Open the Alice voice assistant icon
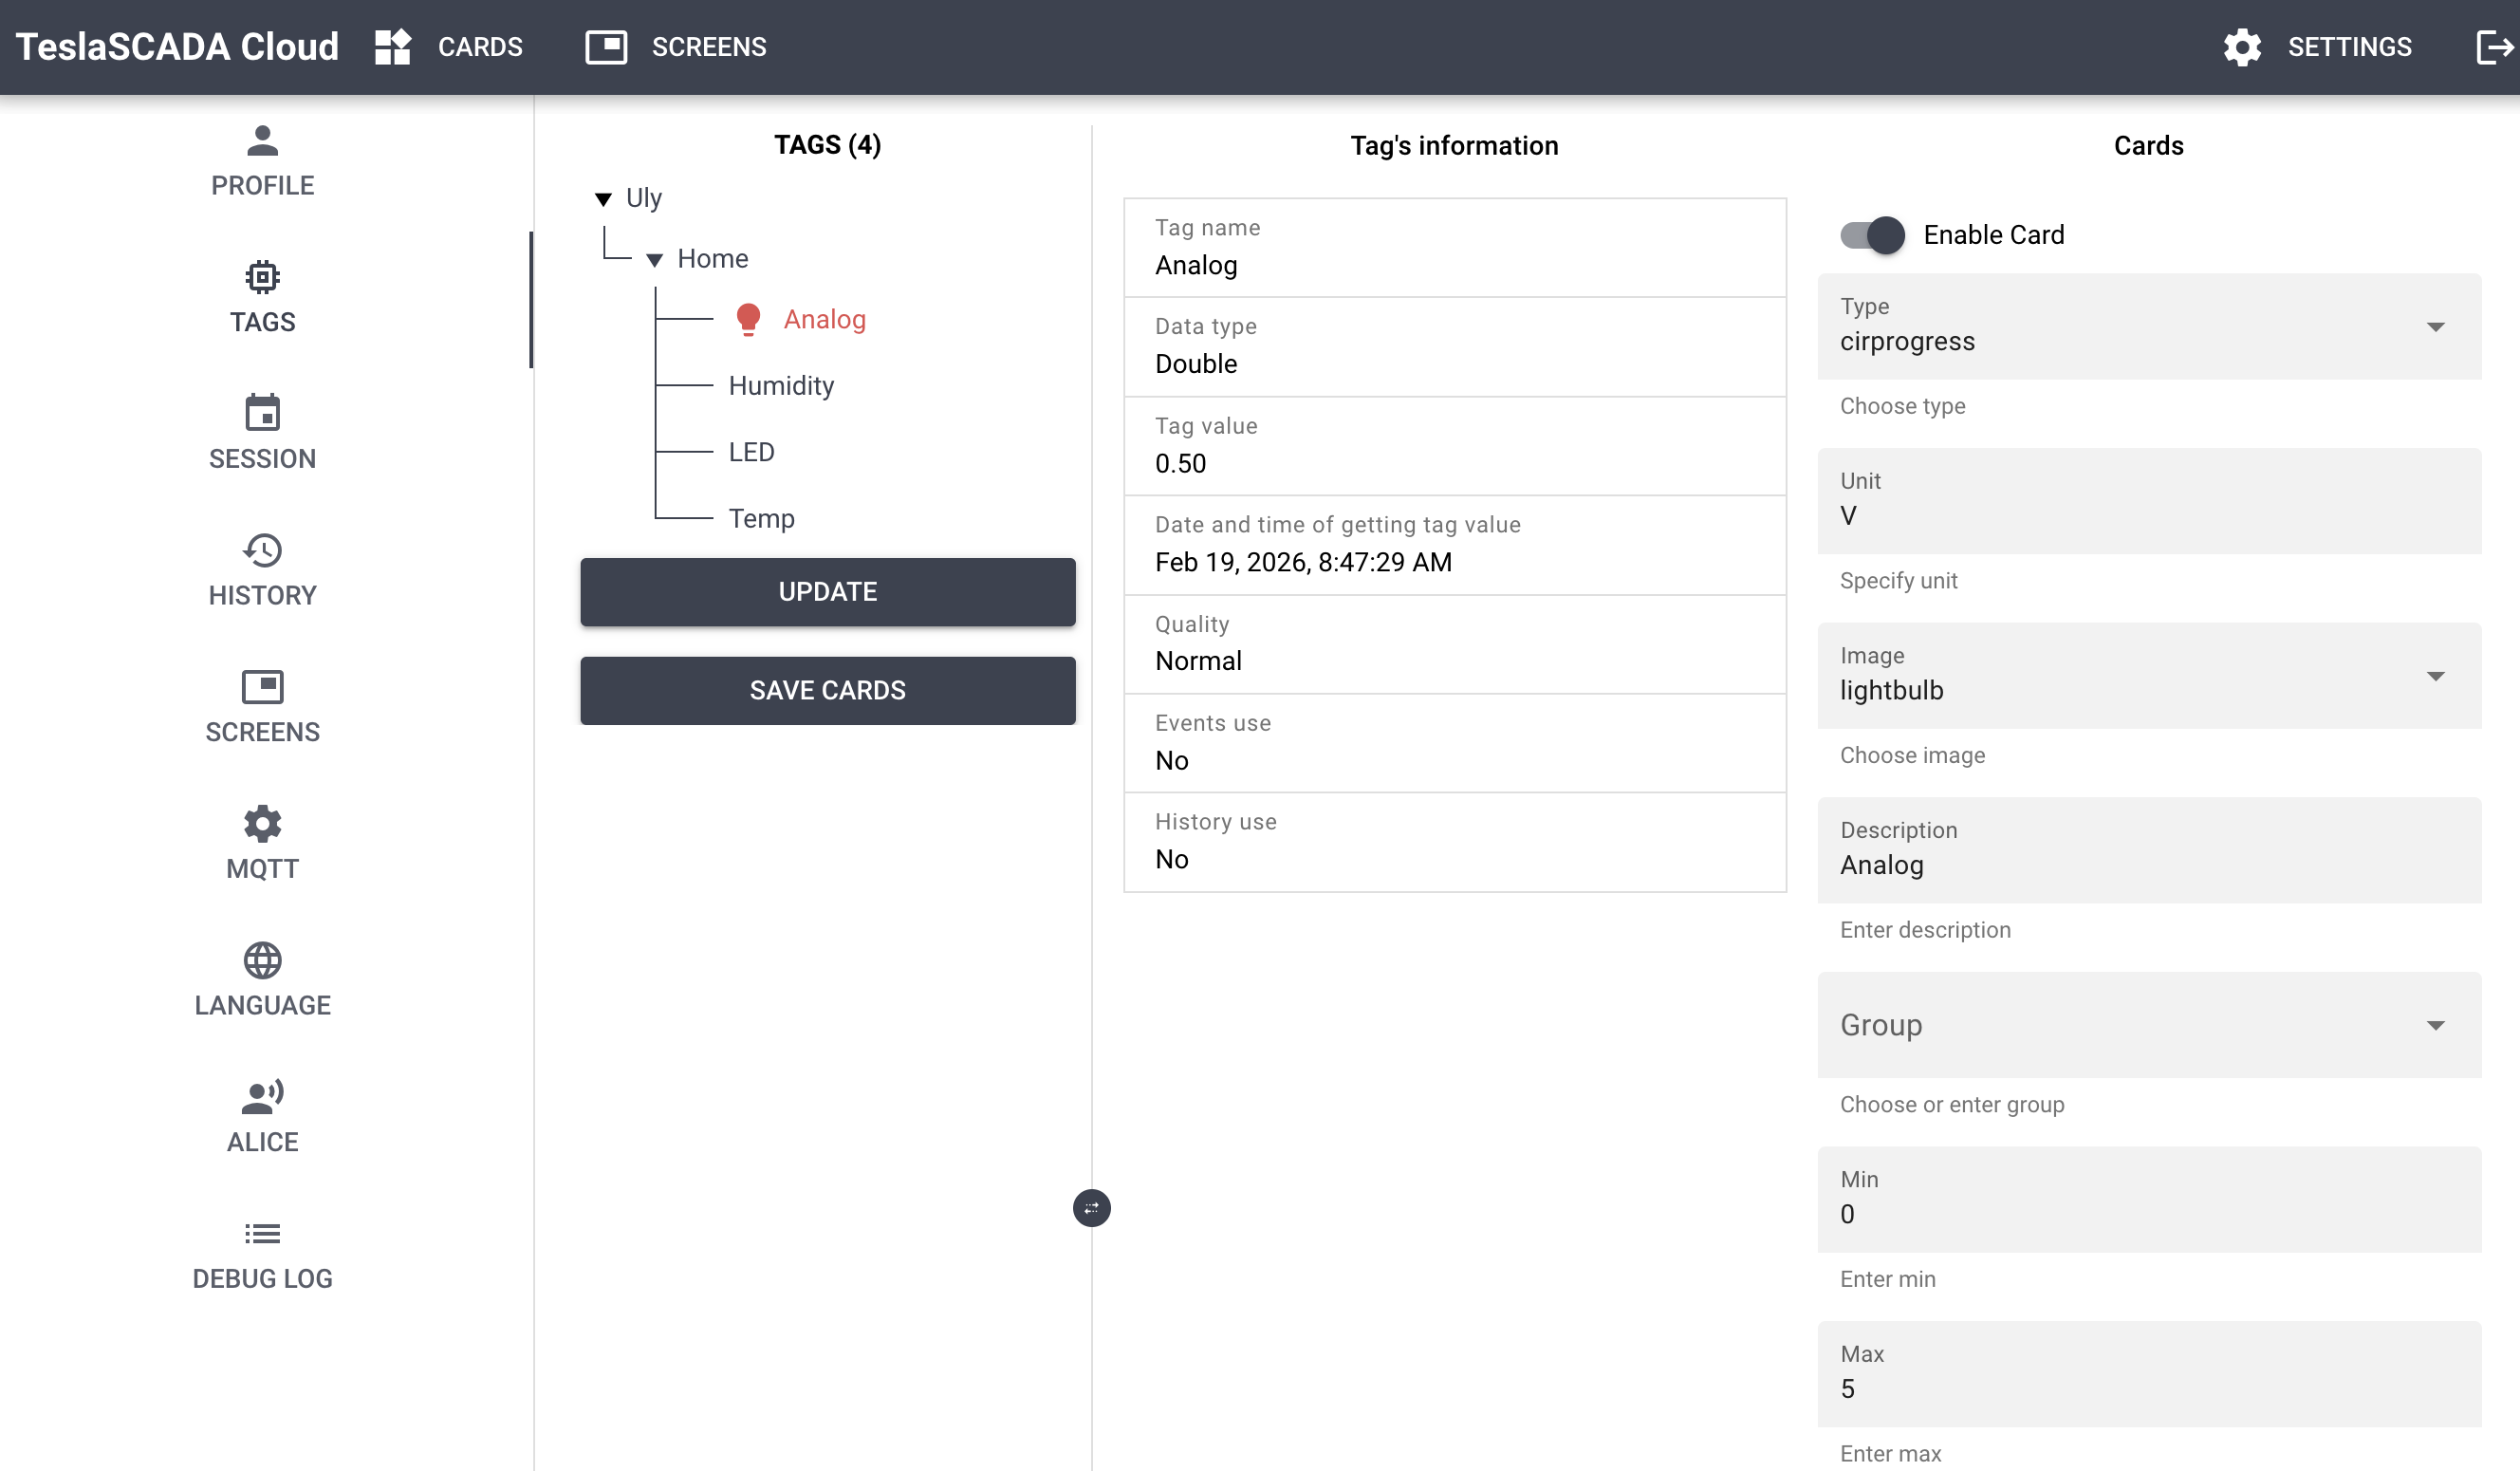This screenshot has height=1471, width=2520. 262,1097
